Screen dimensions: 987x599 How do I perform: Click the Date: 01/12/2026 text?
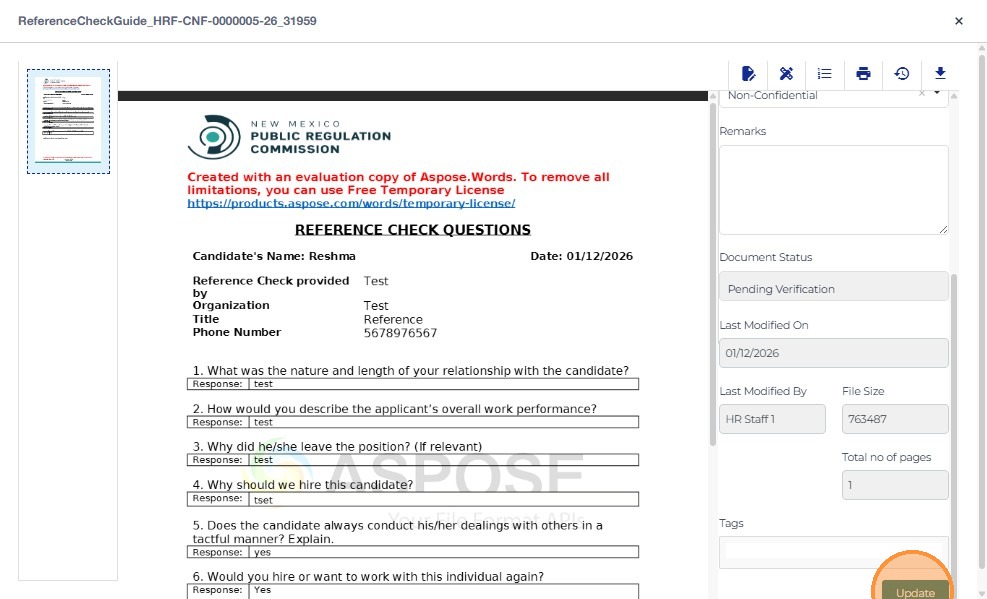click(x=582, y=256)
